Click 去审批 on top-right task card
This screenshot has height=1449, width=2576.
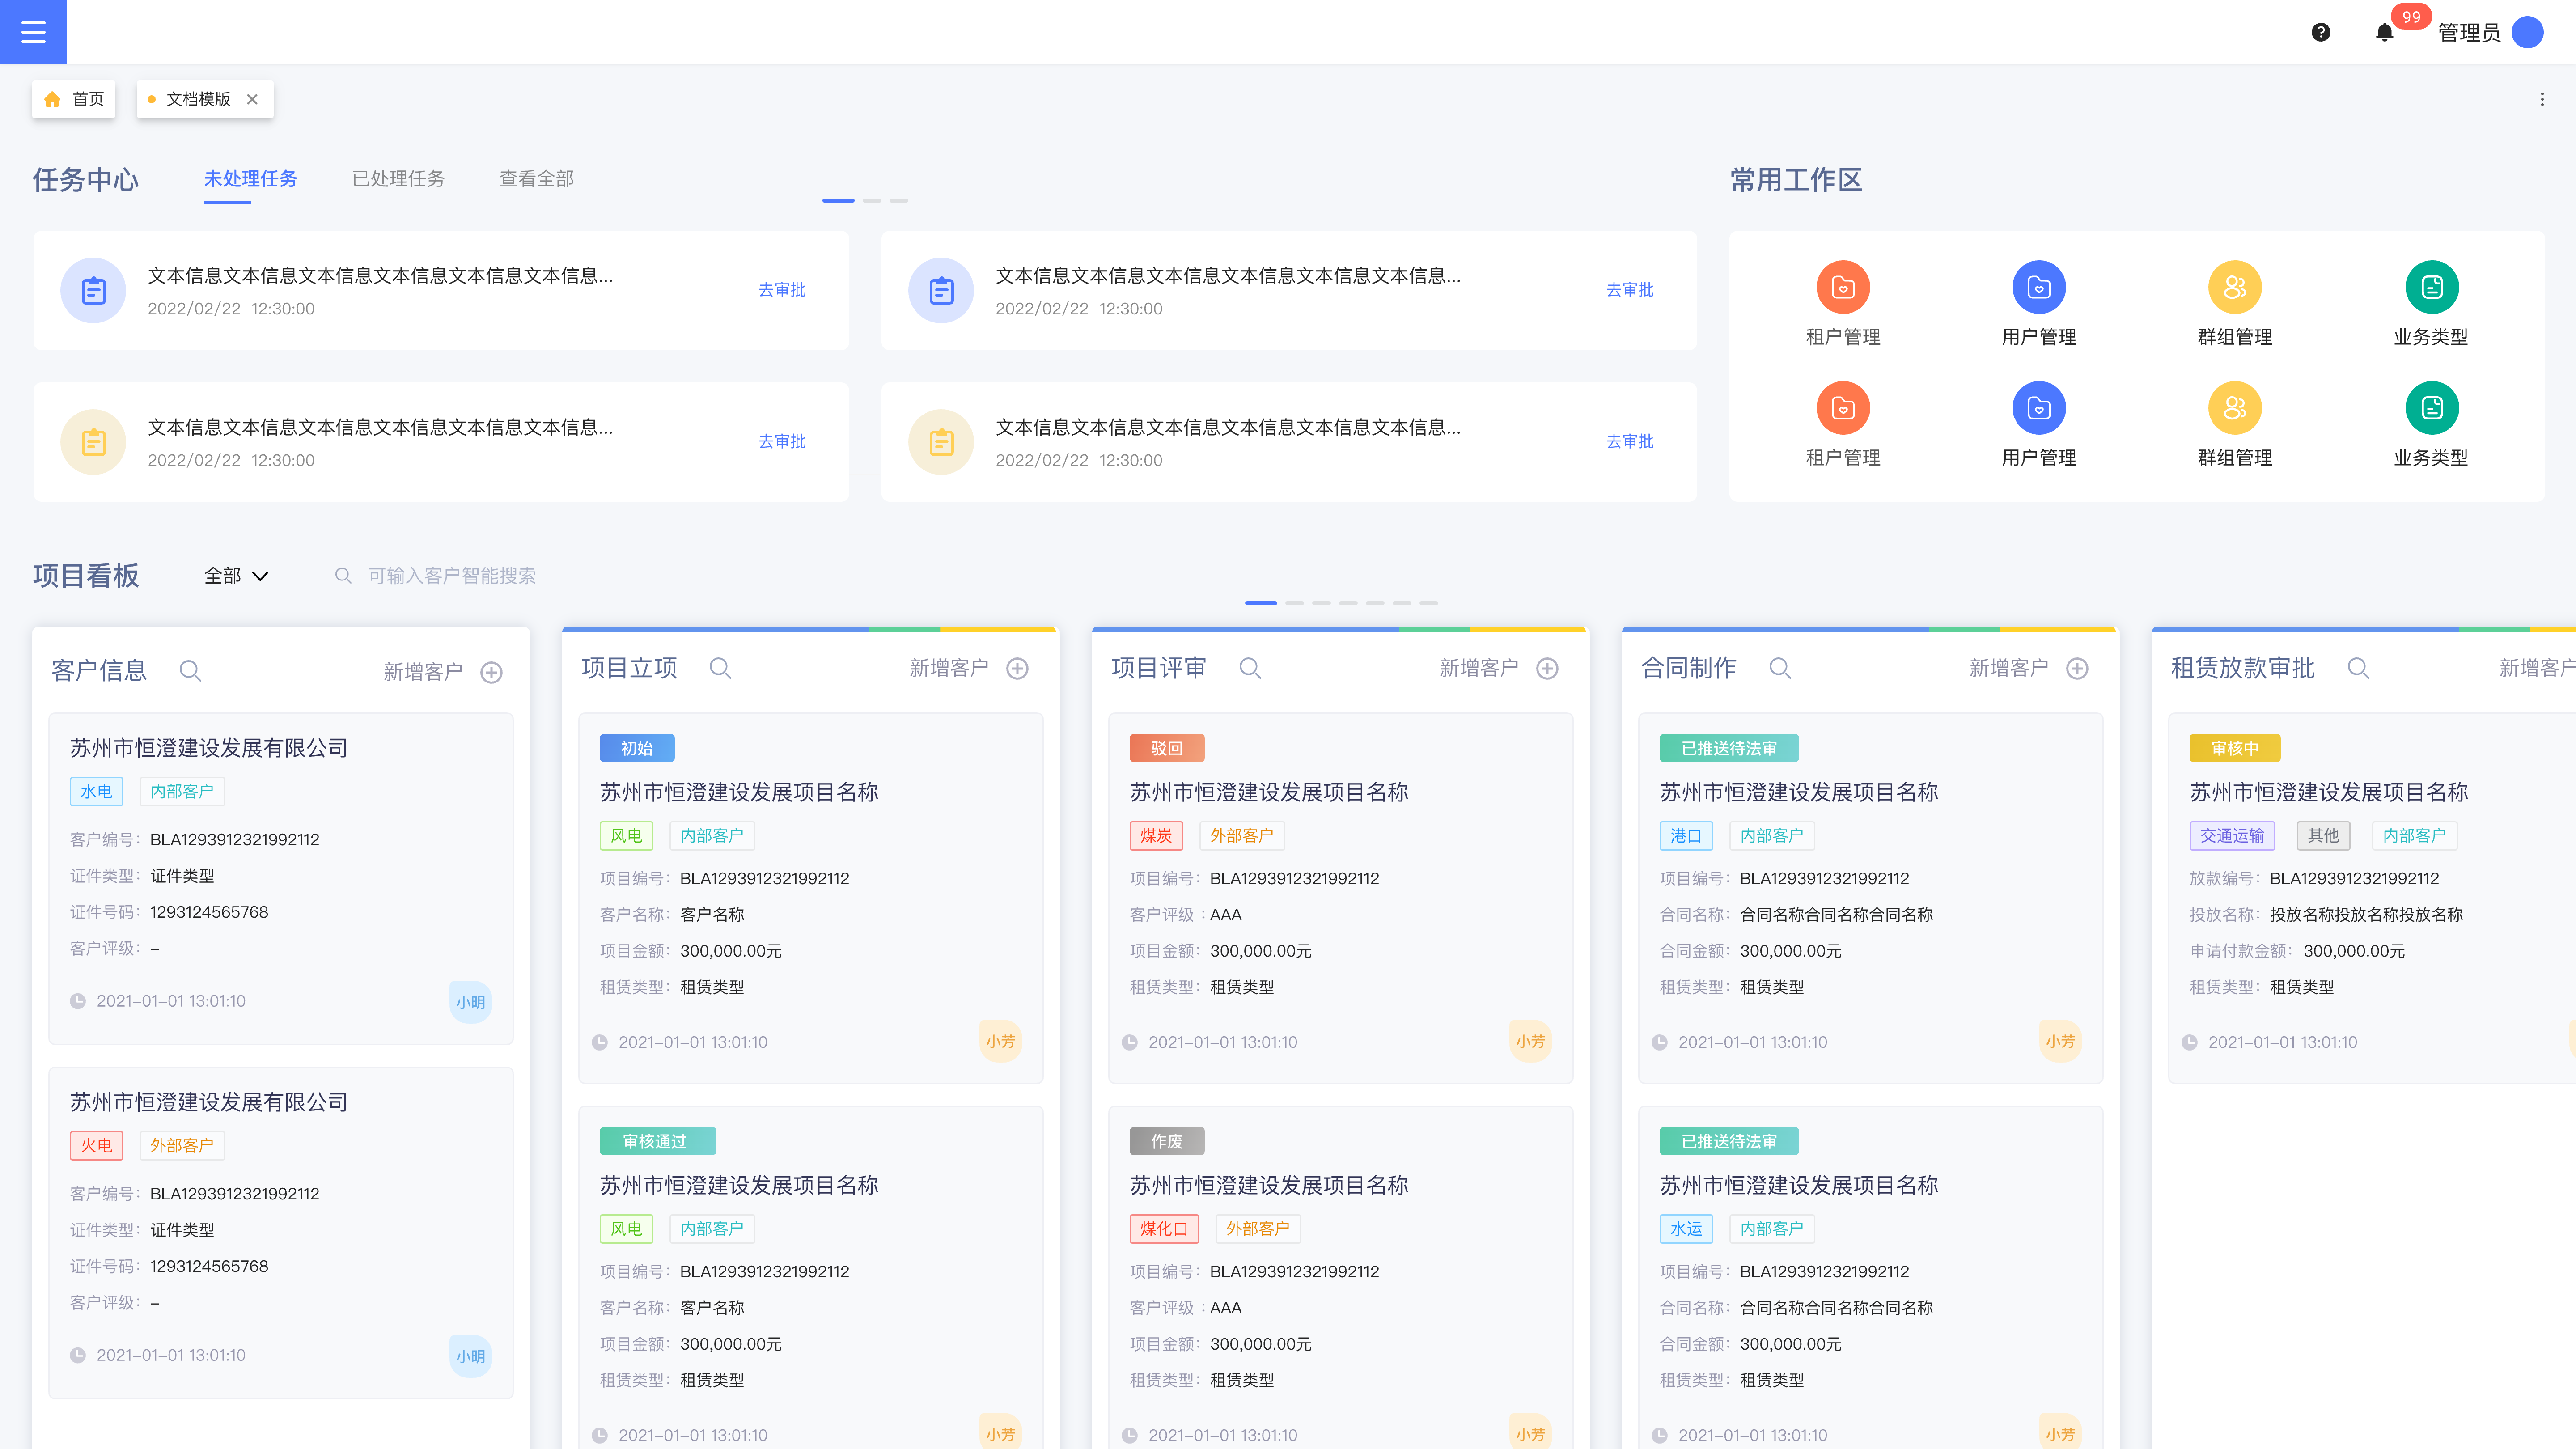tap(1630, 290)
